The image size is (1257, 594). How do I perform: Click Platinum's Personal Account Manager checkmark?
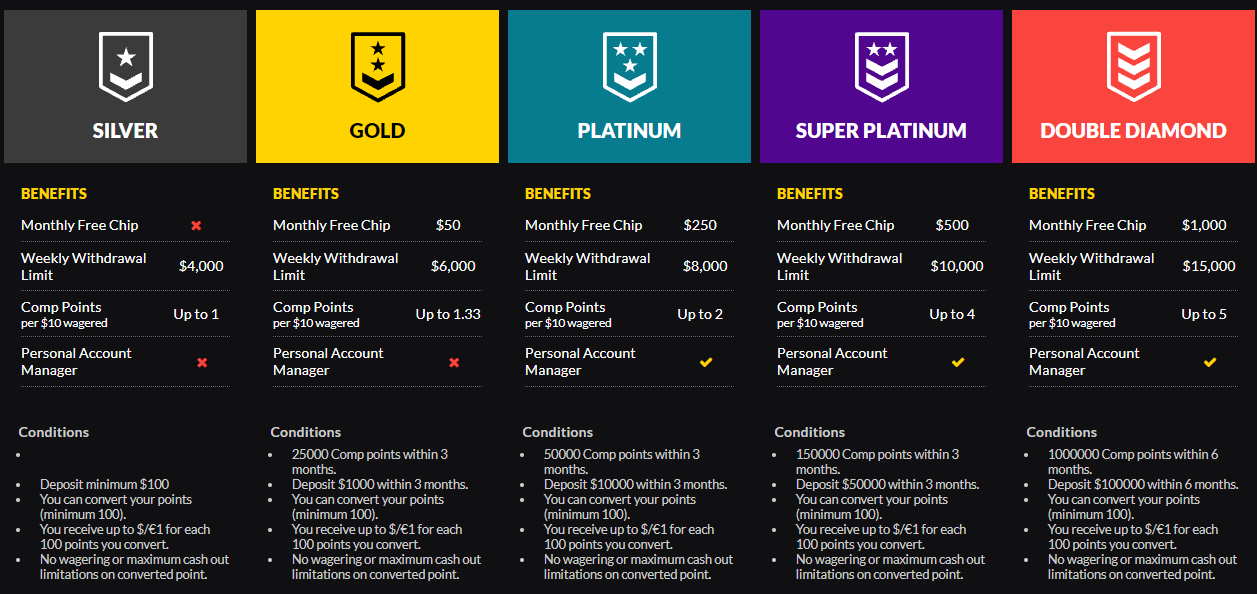706,362
